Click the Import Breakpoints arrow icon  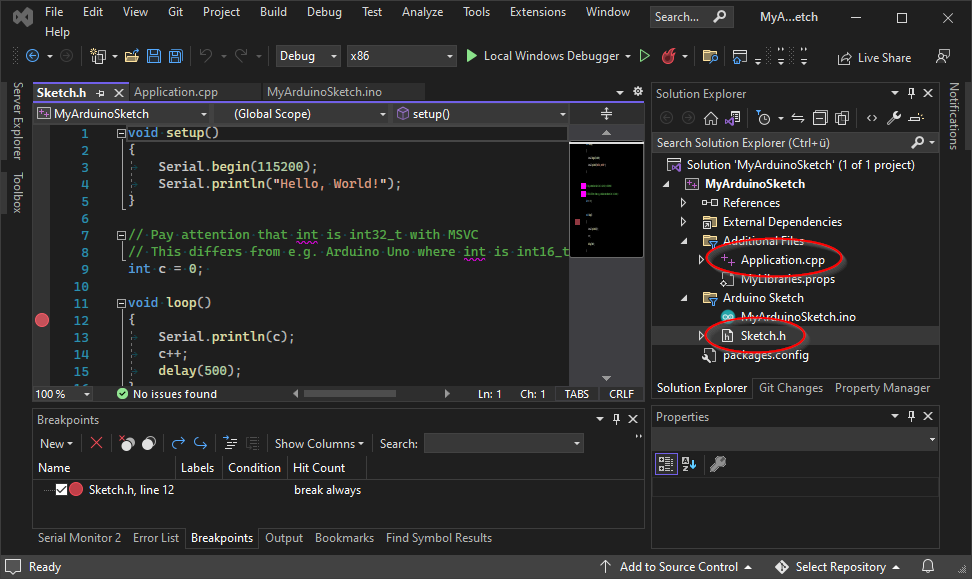[200, 443]
